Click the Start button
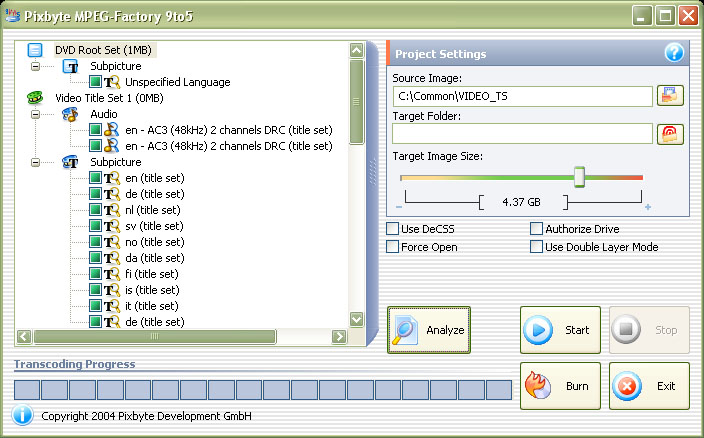 tap(560, 330)
